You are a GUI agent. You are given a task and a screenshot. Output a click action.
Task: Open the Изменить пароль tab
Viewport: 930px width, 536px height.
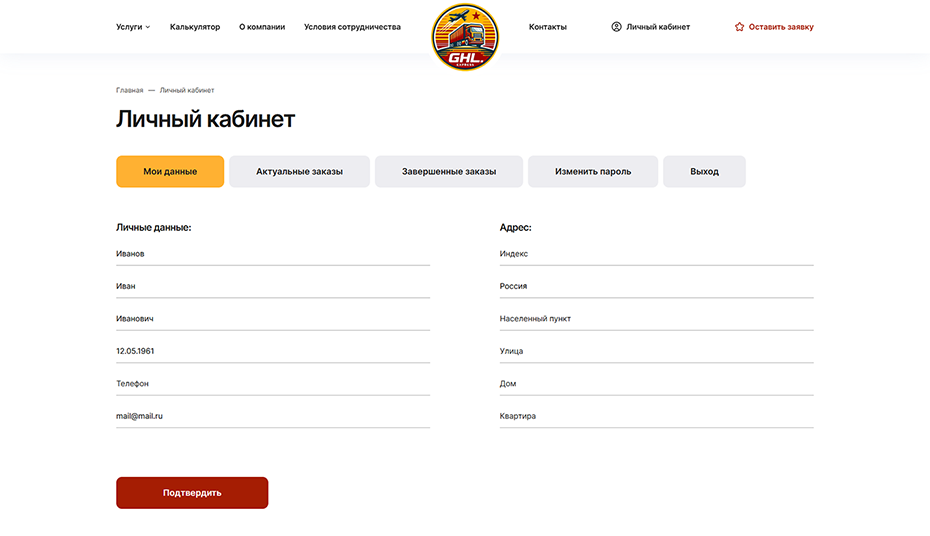pos(593,171)
